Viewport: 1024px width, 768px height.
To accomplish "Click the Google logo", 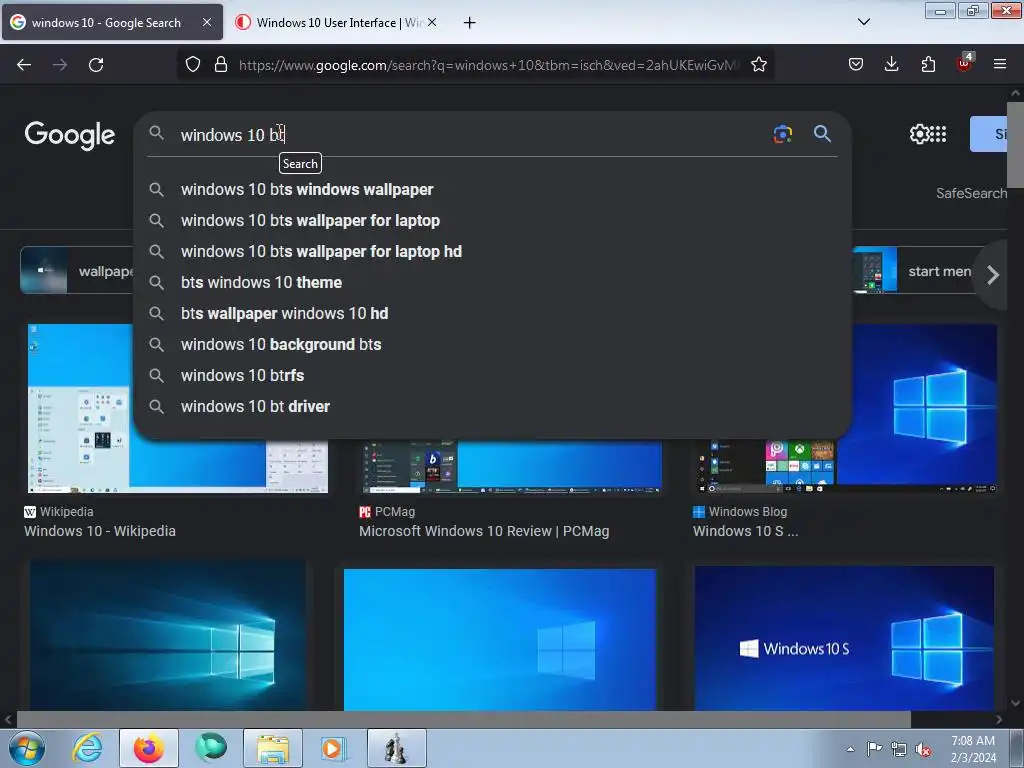I will click(x=69, y=135).
